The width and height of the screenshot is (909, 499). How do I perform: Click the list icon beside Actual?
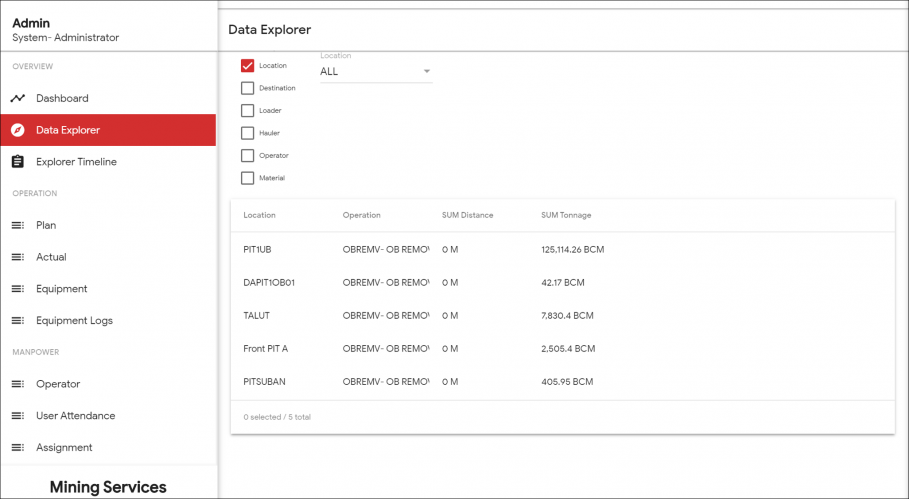point(17,257)
